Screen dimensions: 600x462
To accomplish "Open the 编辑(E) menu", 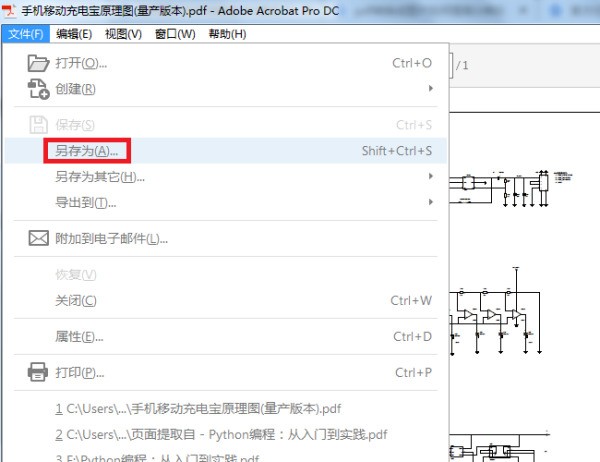I will (74, 34).
